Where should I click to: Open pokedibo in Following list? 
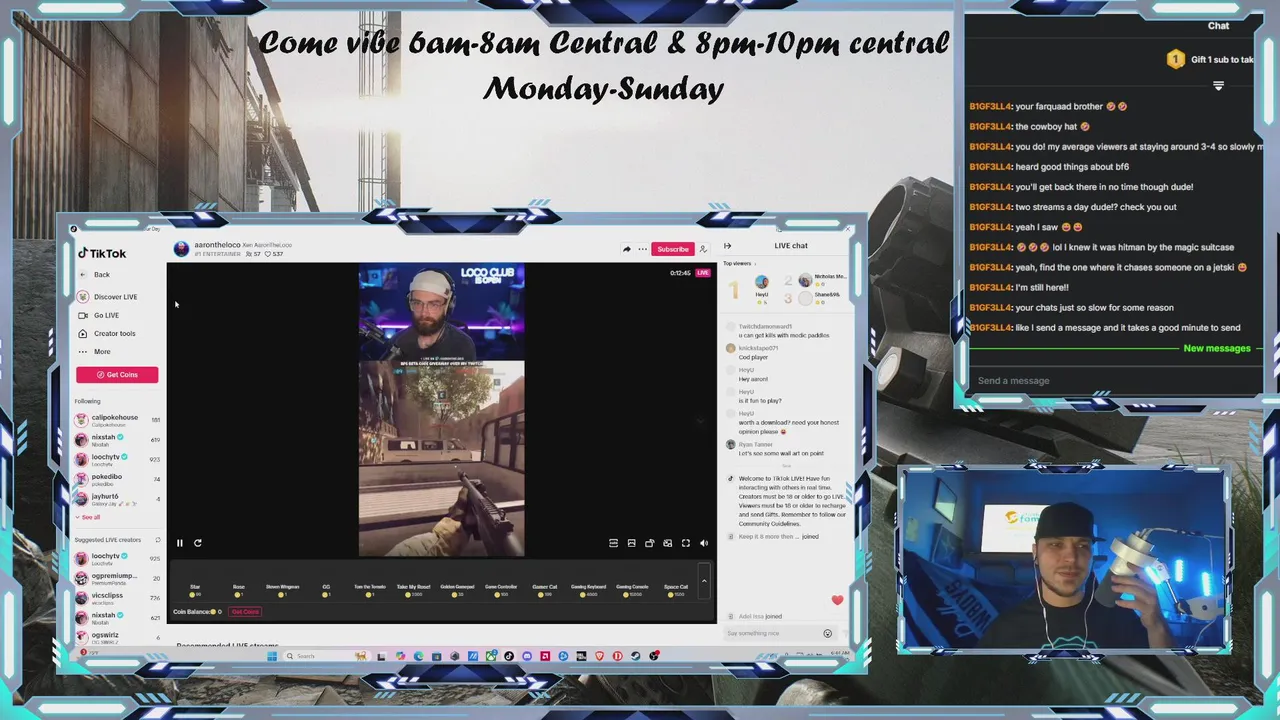click(116, 479)
